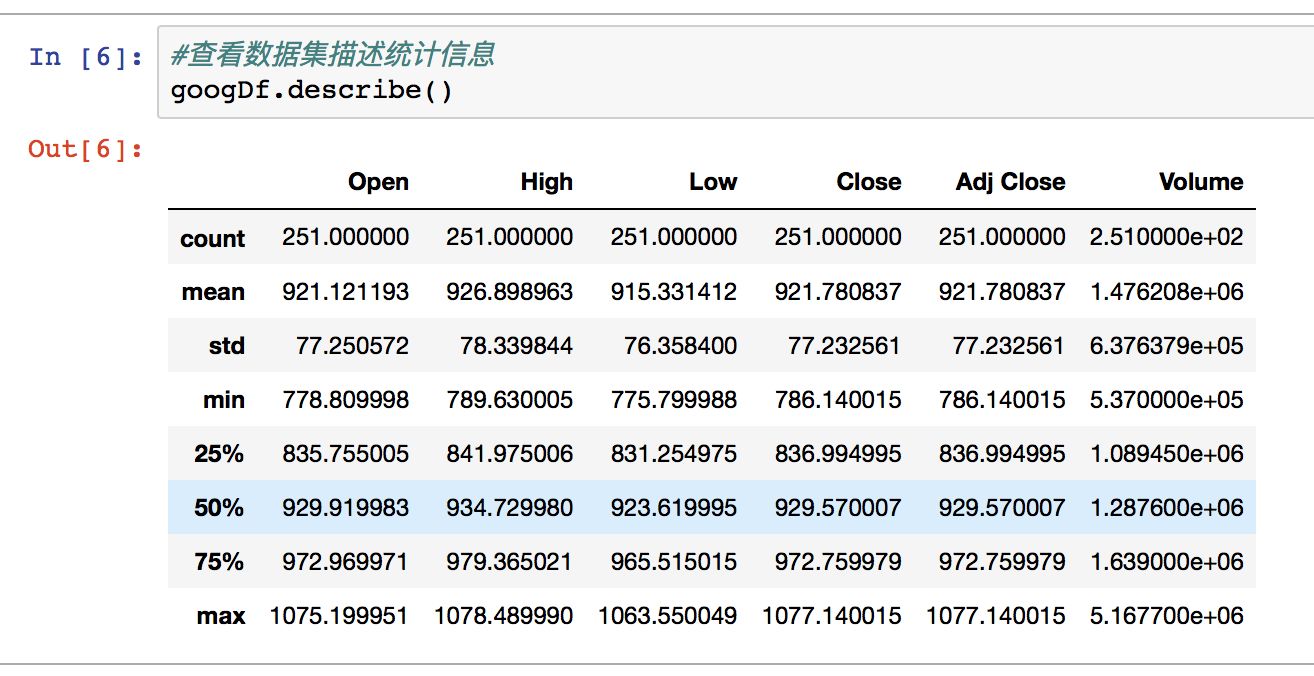Click the Chinese comment line in the cell
Screen dimensions: 1314x676
click(333, 55)
